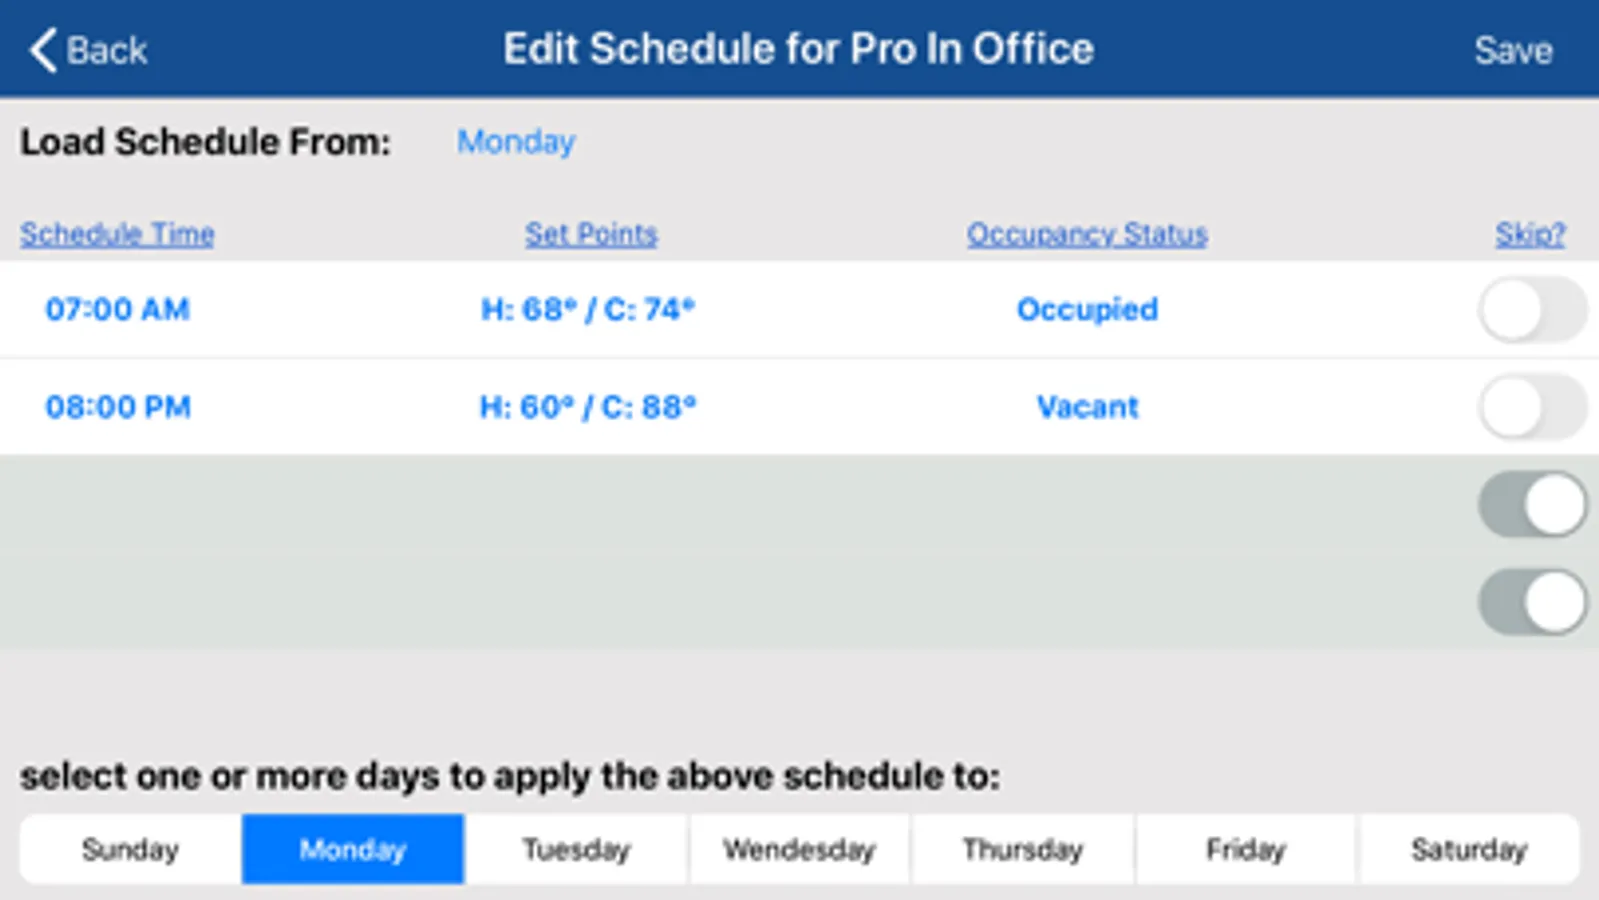Select Sunday day segment
1599x900 pixels.
point(131,849)
